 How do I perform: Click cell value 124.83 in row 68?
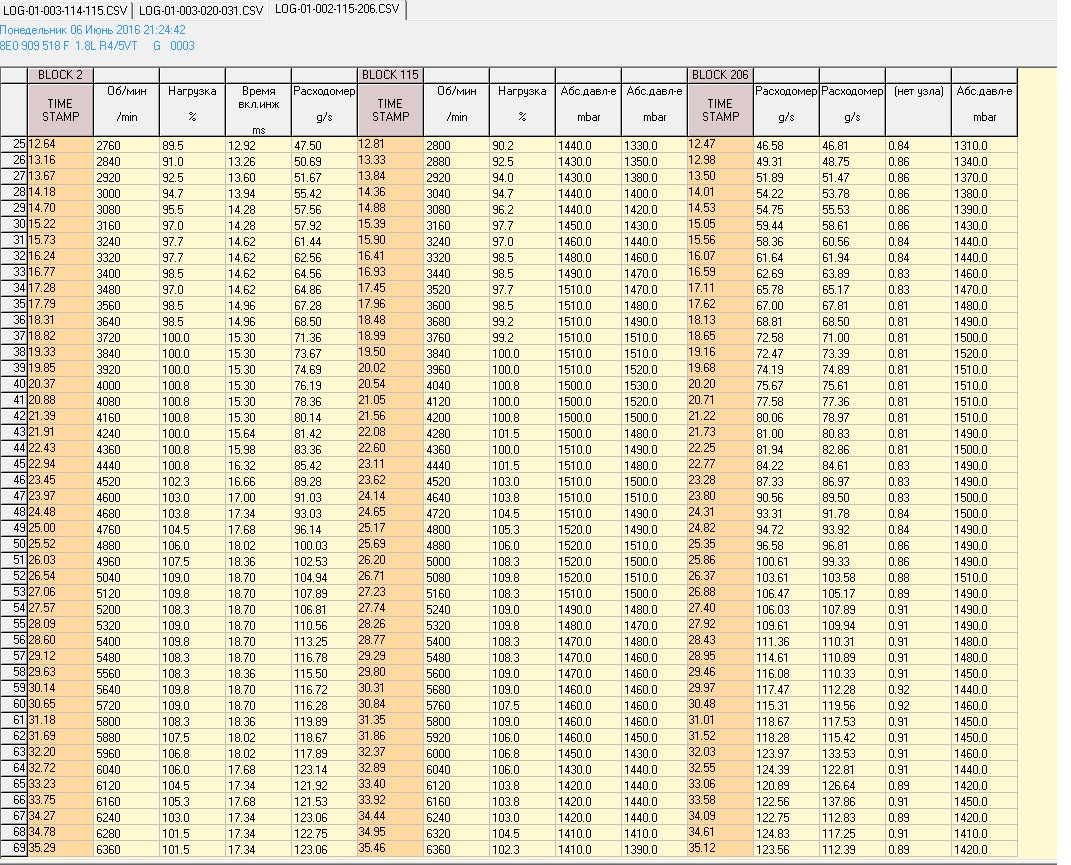(786, 834)
